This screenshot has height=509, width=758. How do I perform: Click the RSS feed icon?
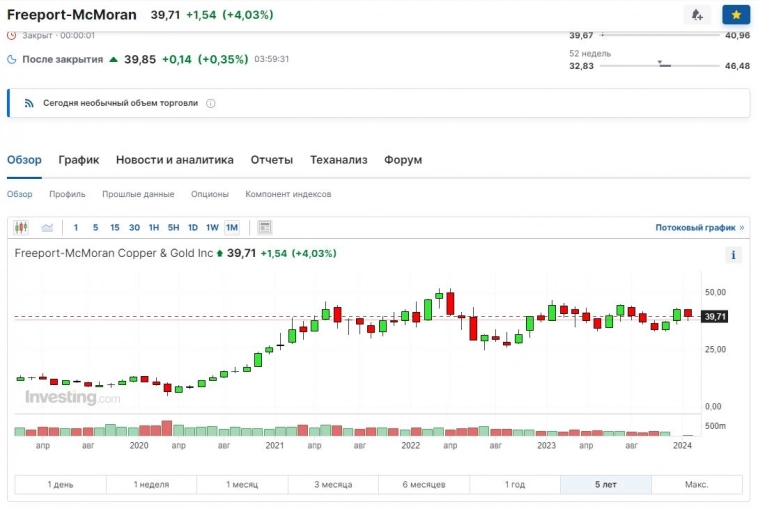[x=29, y=103]
